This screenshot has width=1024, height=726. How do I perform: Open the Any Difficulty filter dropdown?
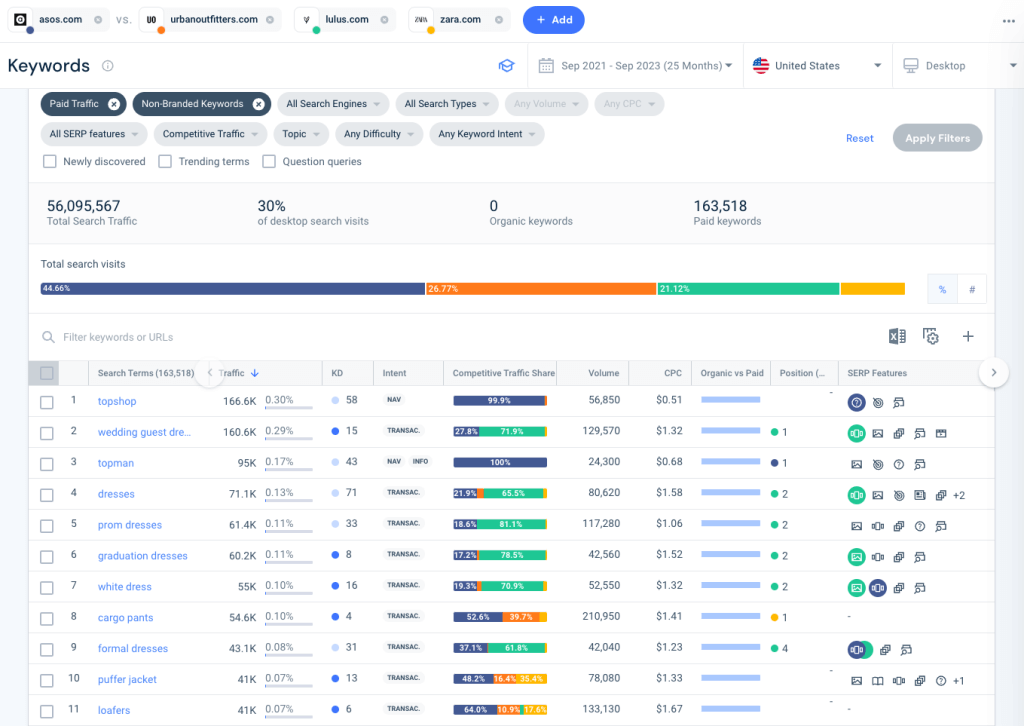pos(378,133)
